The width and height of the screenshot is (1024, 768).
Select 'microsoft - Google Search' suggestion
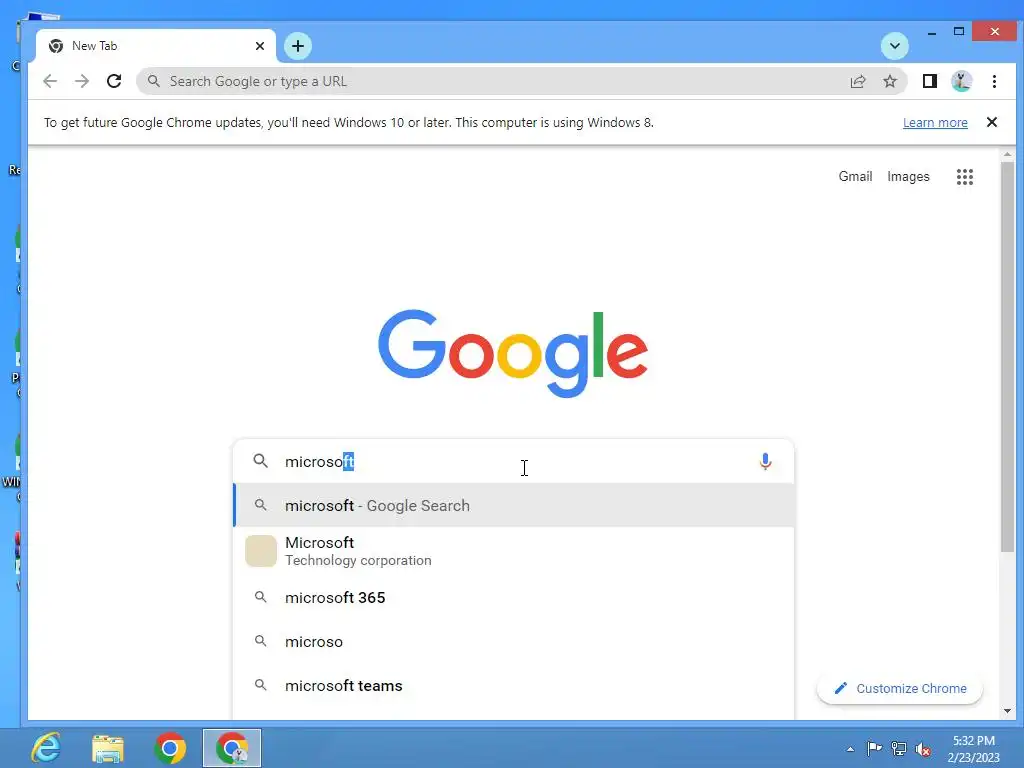(514, 505)
